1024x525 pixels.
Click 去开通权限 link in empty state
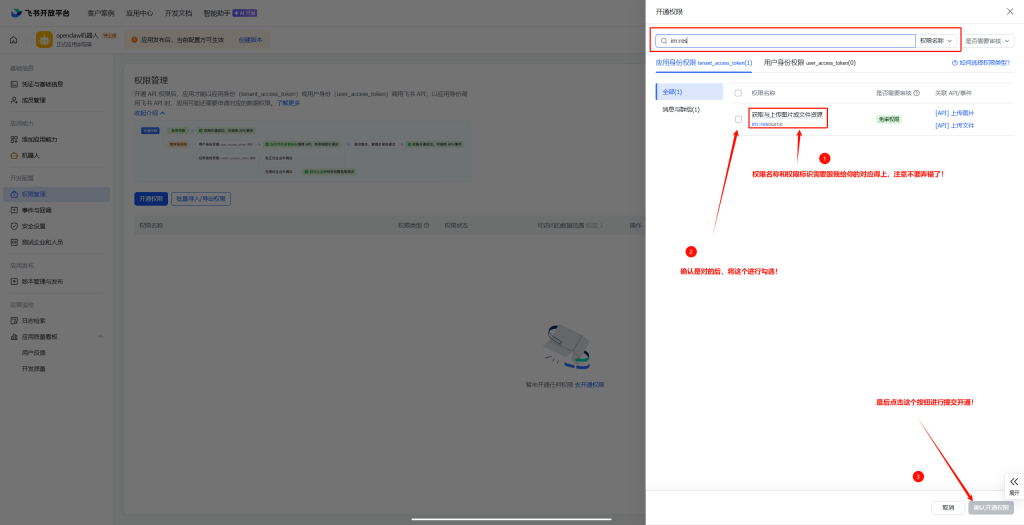(x=589, y=385)
